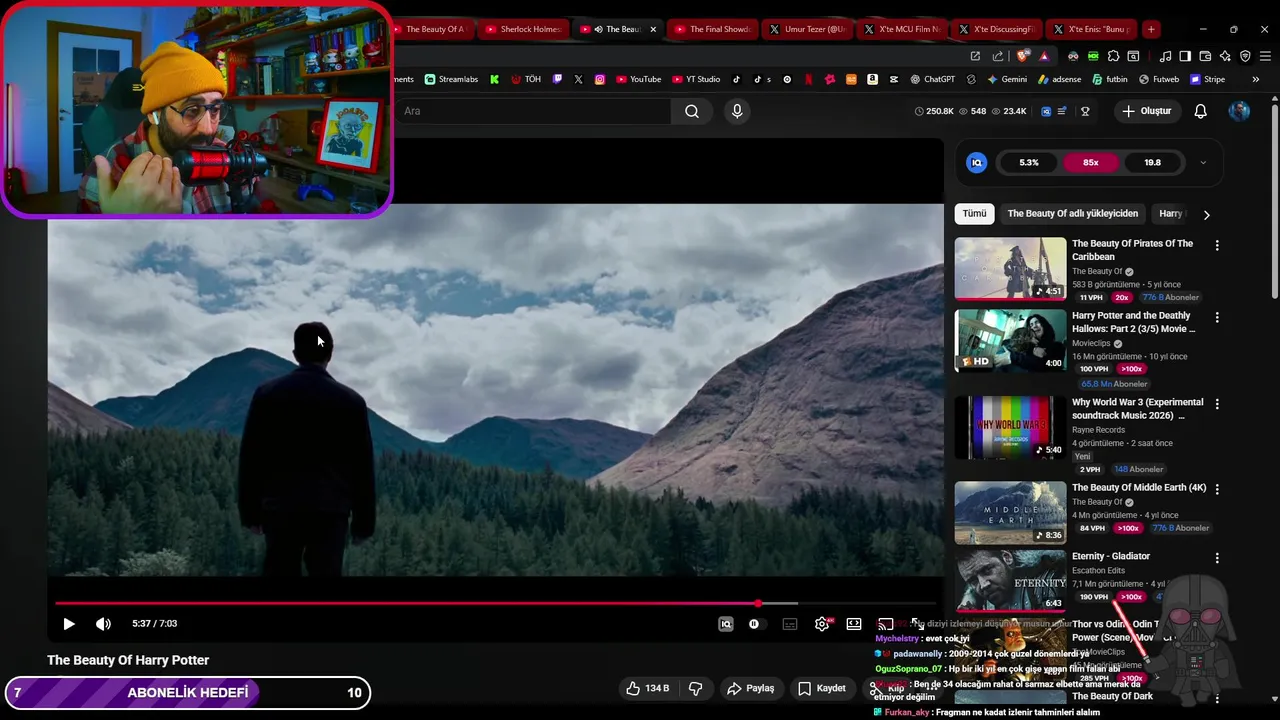Screen dimensions: 1280x720
Task: Open options for Beauty Of Middle Earth video
Action: pos(1217,489)
